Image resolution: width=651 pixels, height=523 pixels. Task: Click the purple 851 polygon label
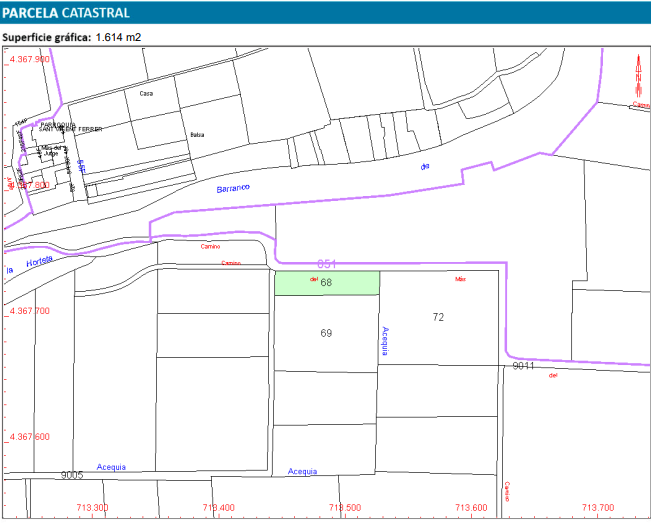pyautogui.click(x=327, y=263)
